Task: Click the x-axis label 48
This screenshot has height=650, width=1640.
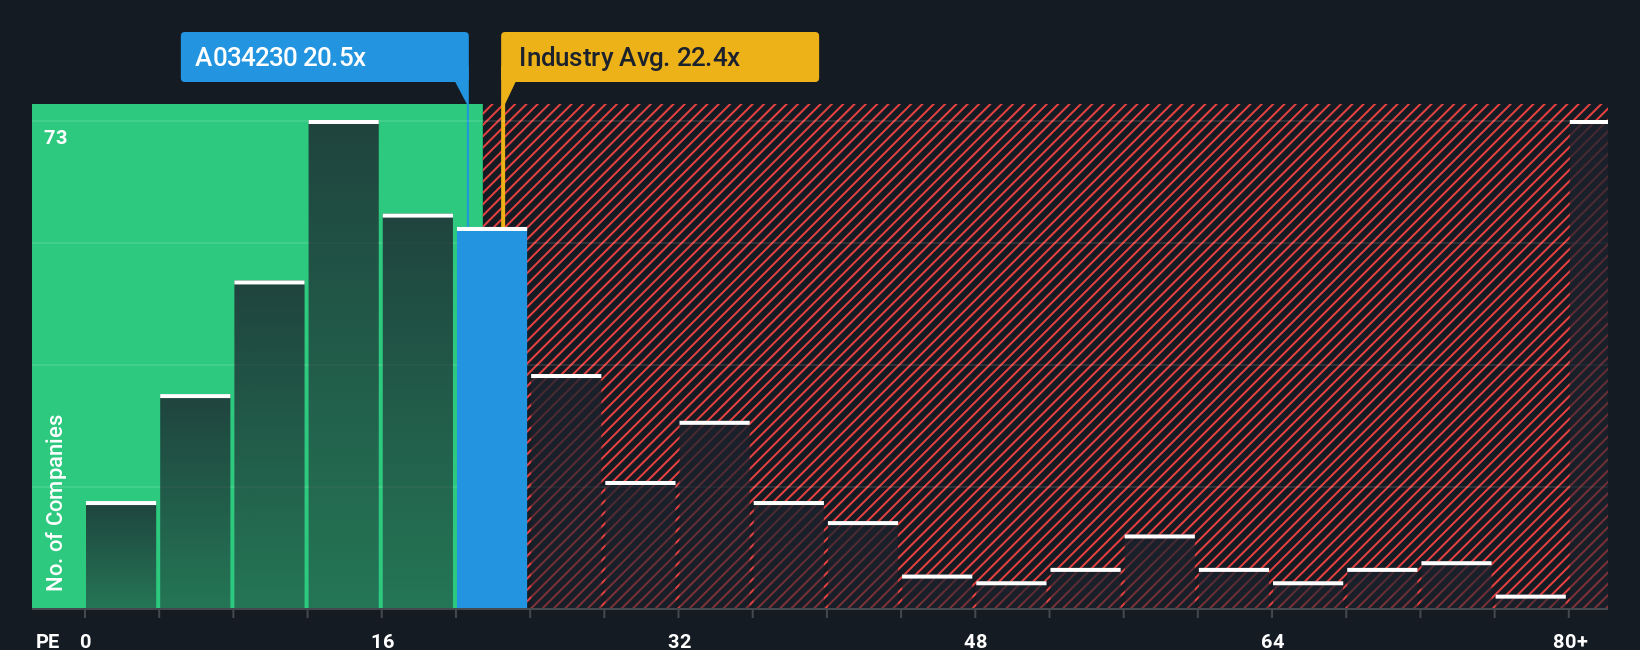Action: pos(976,640)
